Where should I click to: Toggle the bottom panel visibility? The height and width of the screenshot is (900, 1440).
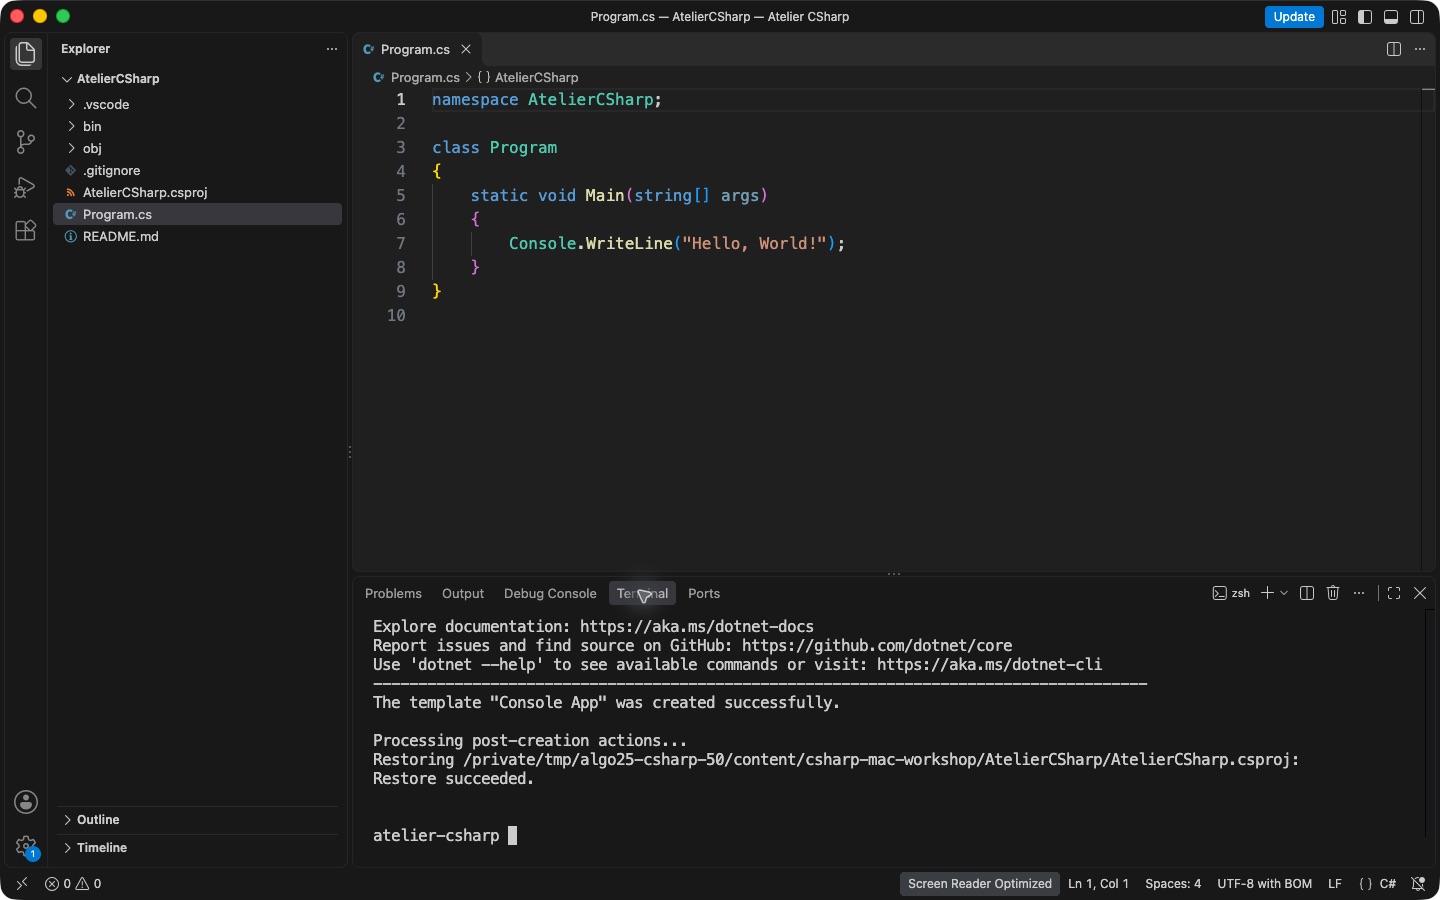pos(1391,17)
